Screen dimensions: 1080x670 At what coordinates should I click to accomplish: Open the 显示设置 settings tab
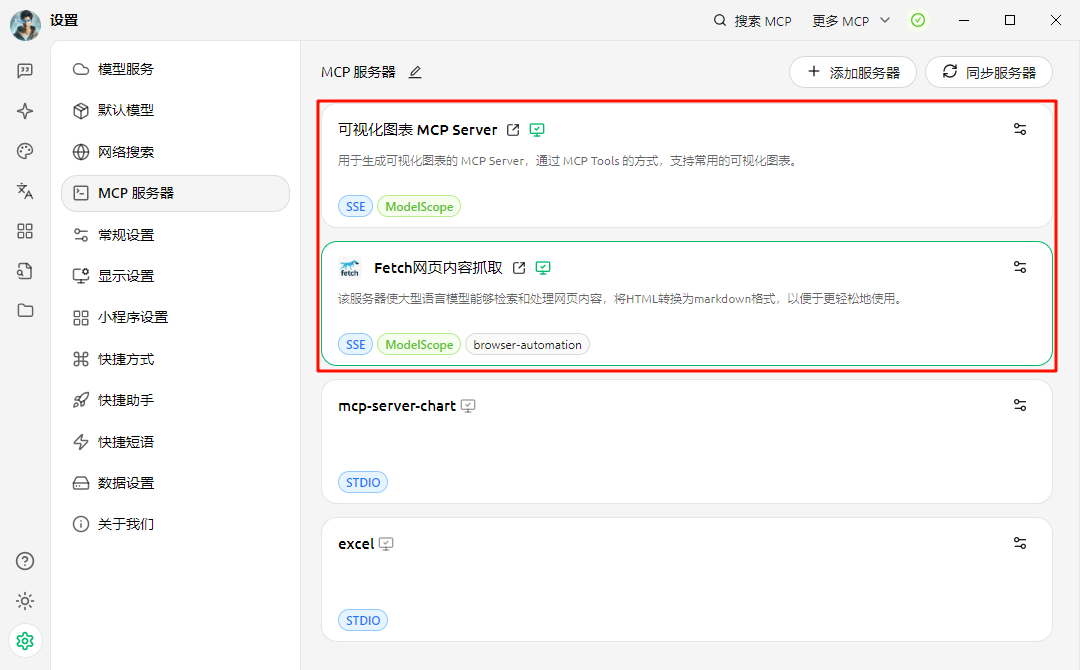[124, 275]
